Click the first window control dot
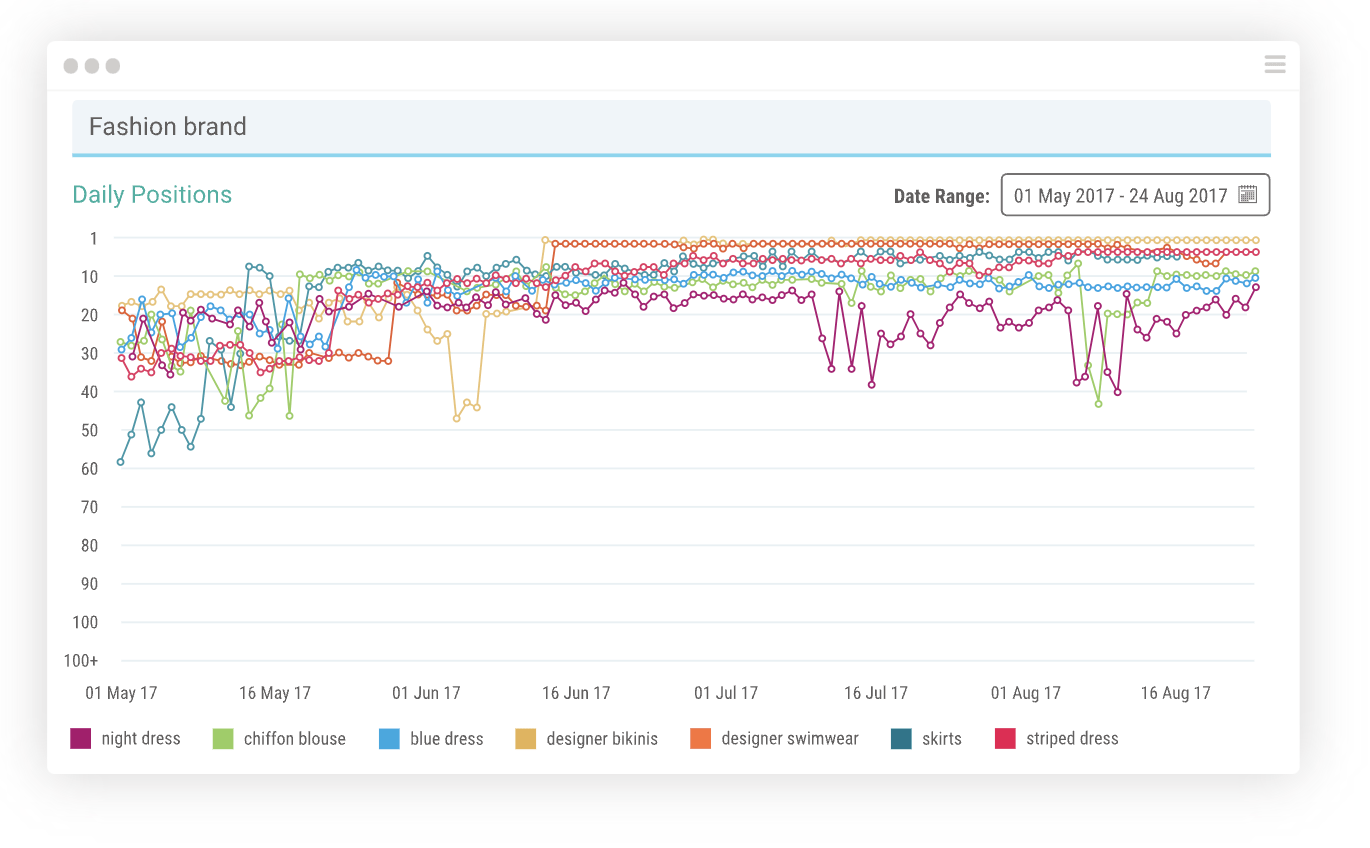This screenshot has height=848, width=1370. pyautogui.click(x=70, y=65)
